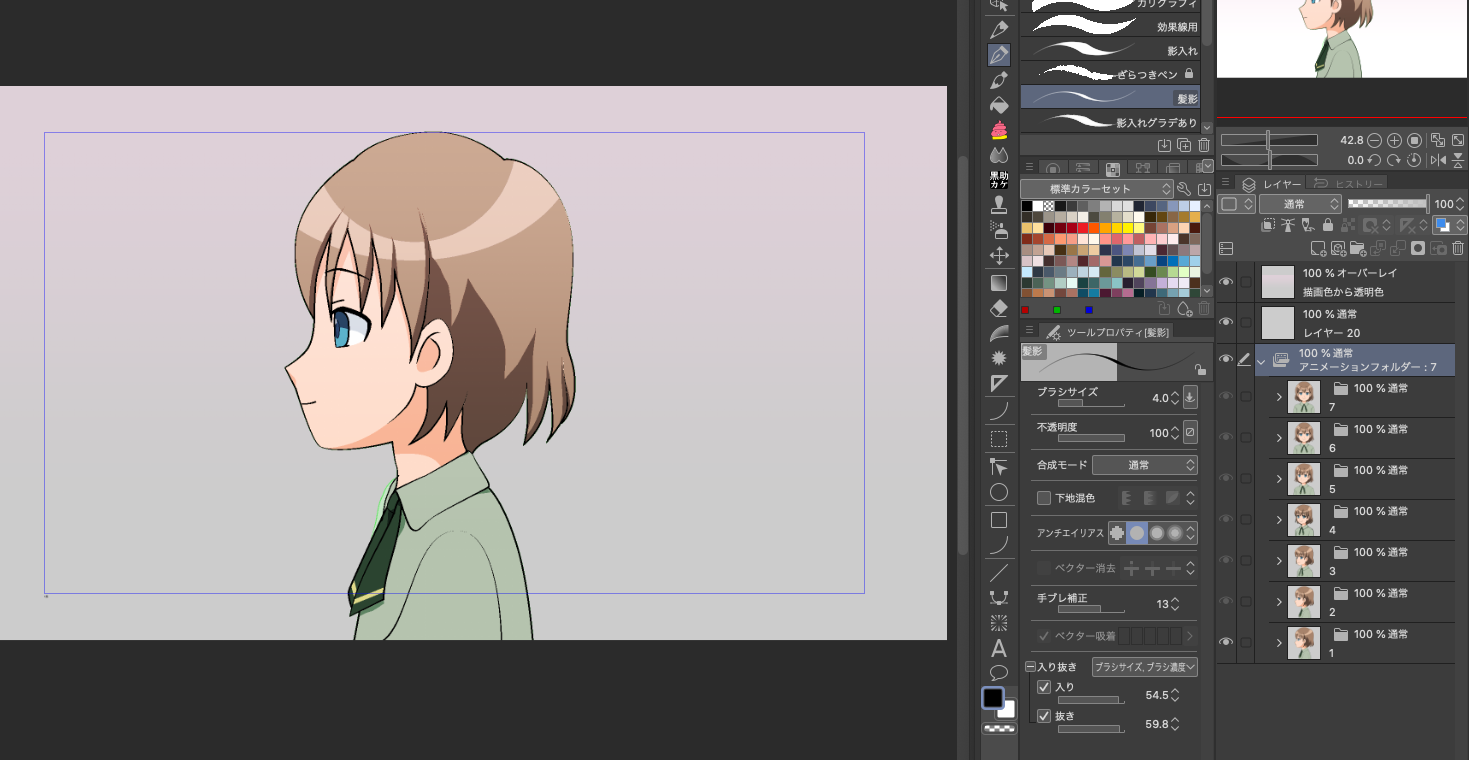Select the Text tool
1469x760 pixels.
[998, 648]
